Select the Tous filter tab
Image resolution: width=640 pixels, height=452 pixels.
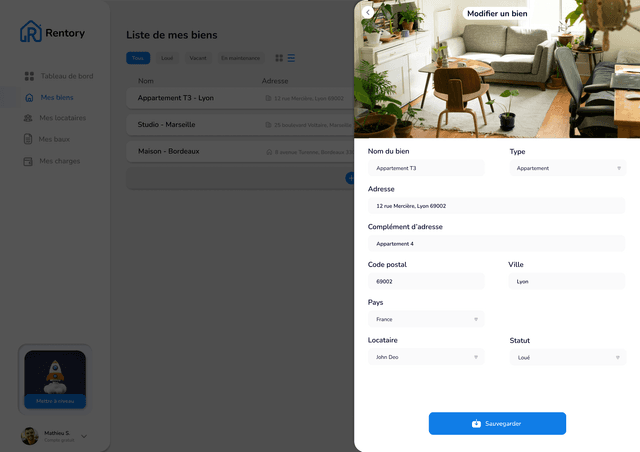[138, 58]
